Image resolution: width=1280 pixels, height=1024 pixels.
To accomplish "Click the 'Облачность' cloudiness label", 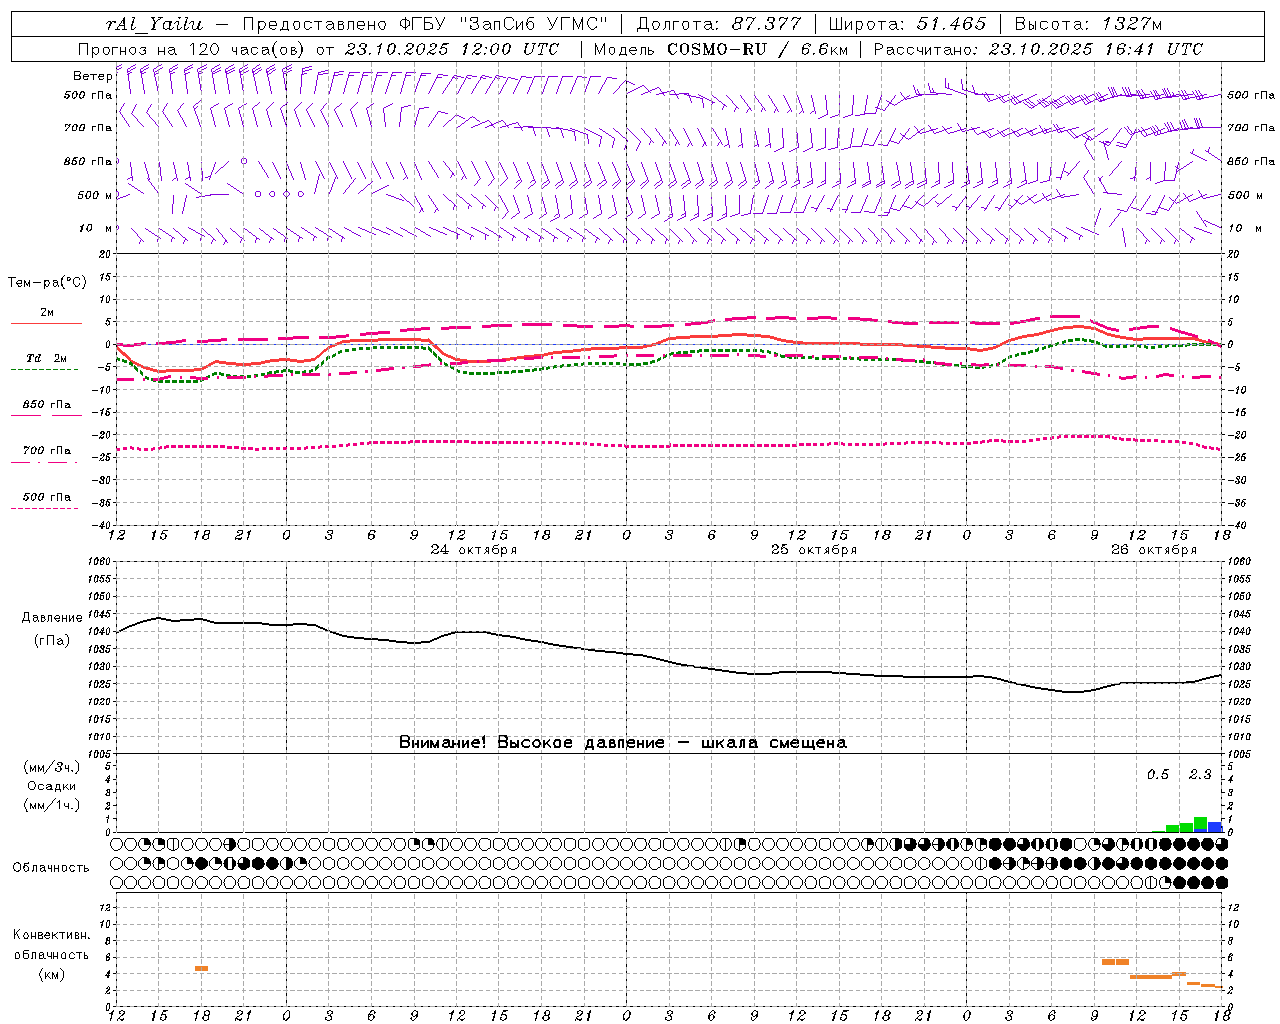I will point(51,868).
